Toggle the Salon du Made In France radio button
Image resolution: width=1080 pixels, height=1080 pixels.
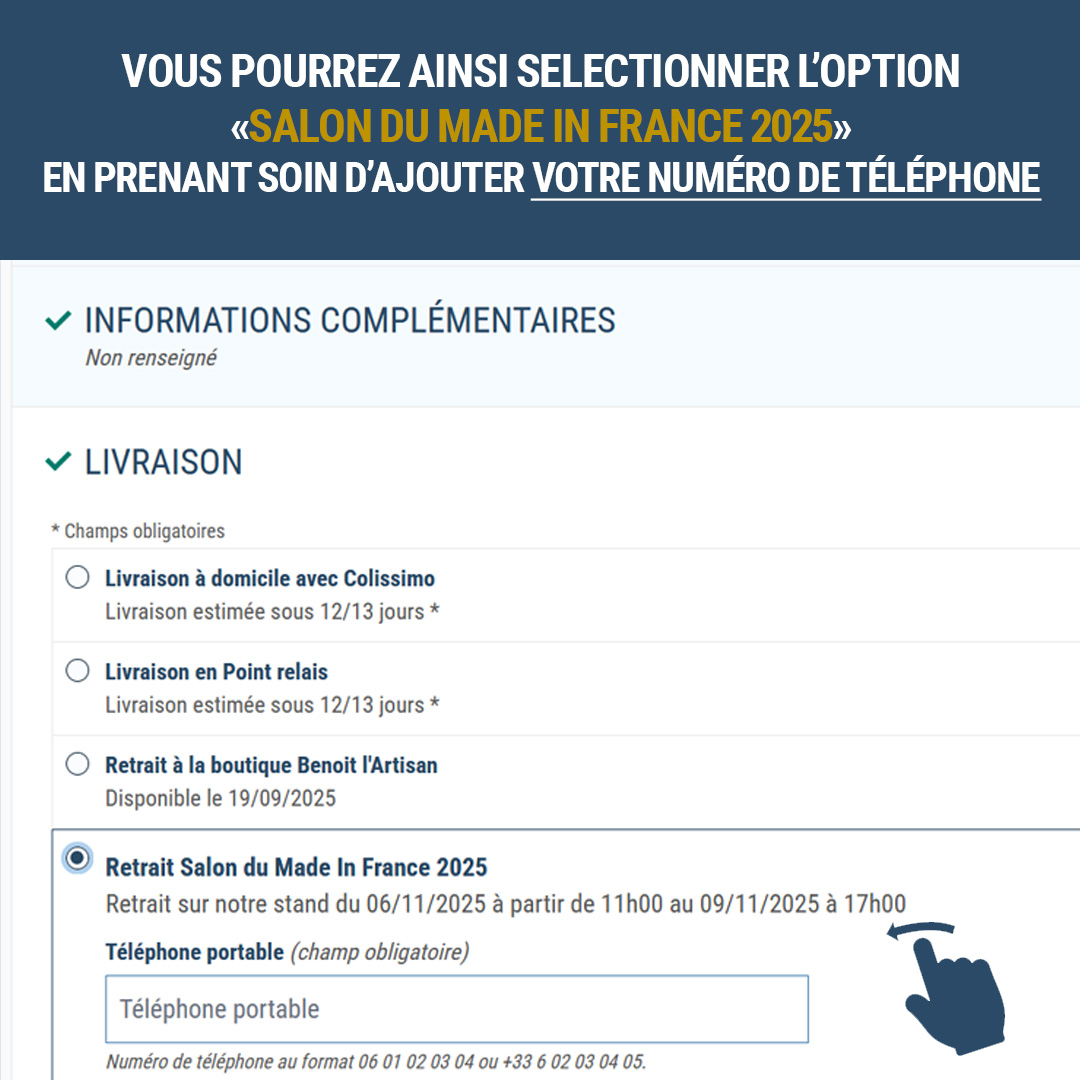(x=77, y=858)
